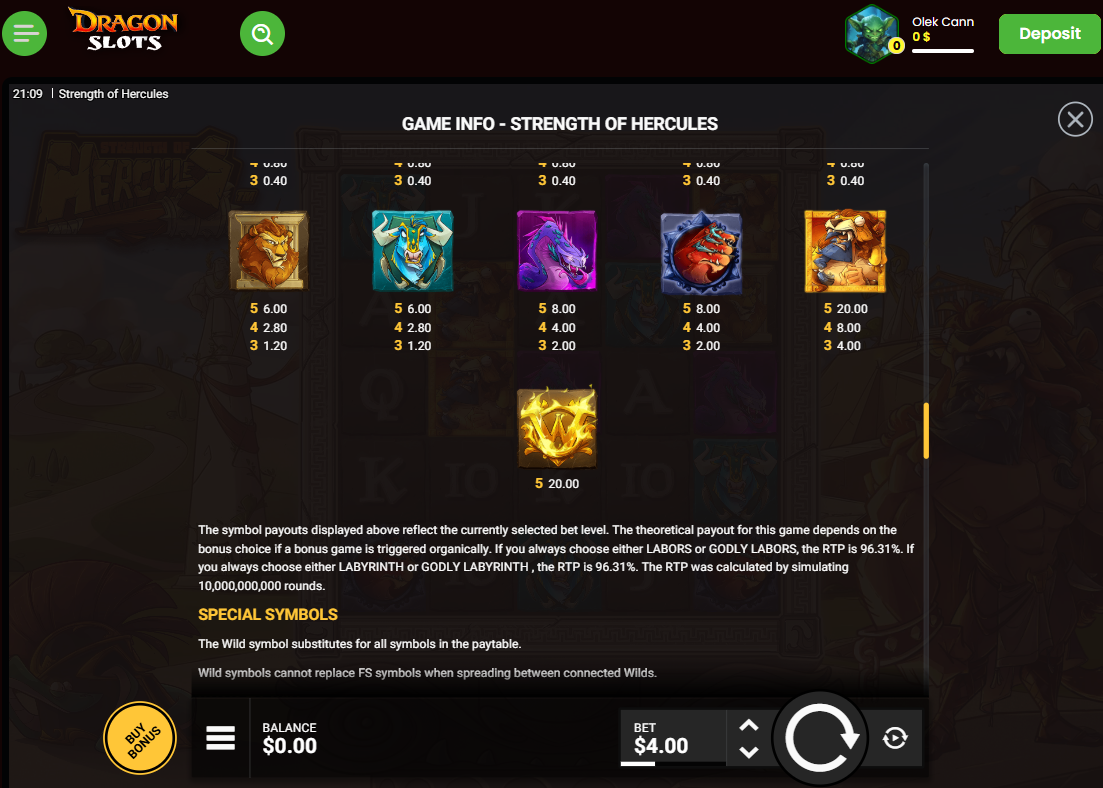Spin the reels with the circular arrow
The image size is (1103, 788).
pyautogui.click(x=821, y=738)
